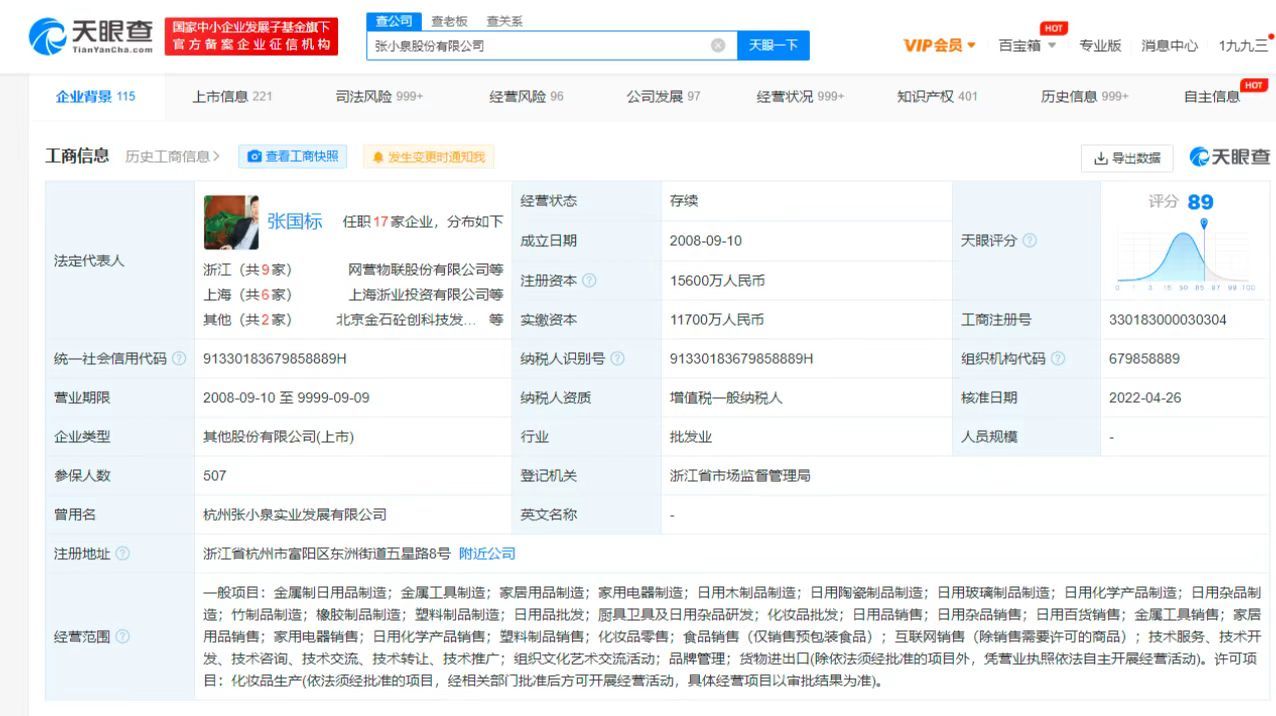The image size is (1276, 716).
Task: Expand the 历史工商信息 link
Action: (173, 157)
